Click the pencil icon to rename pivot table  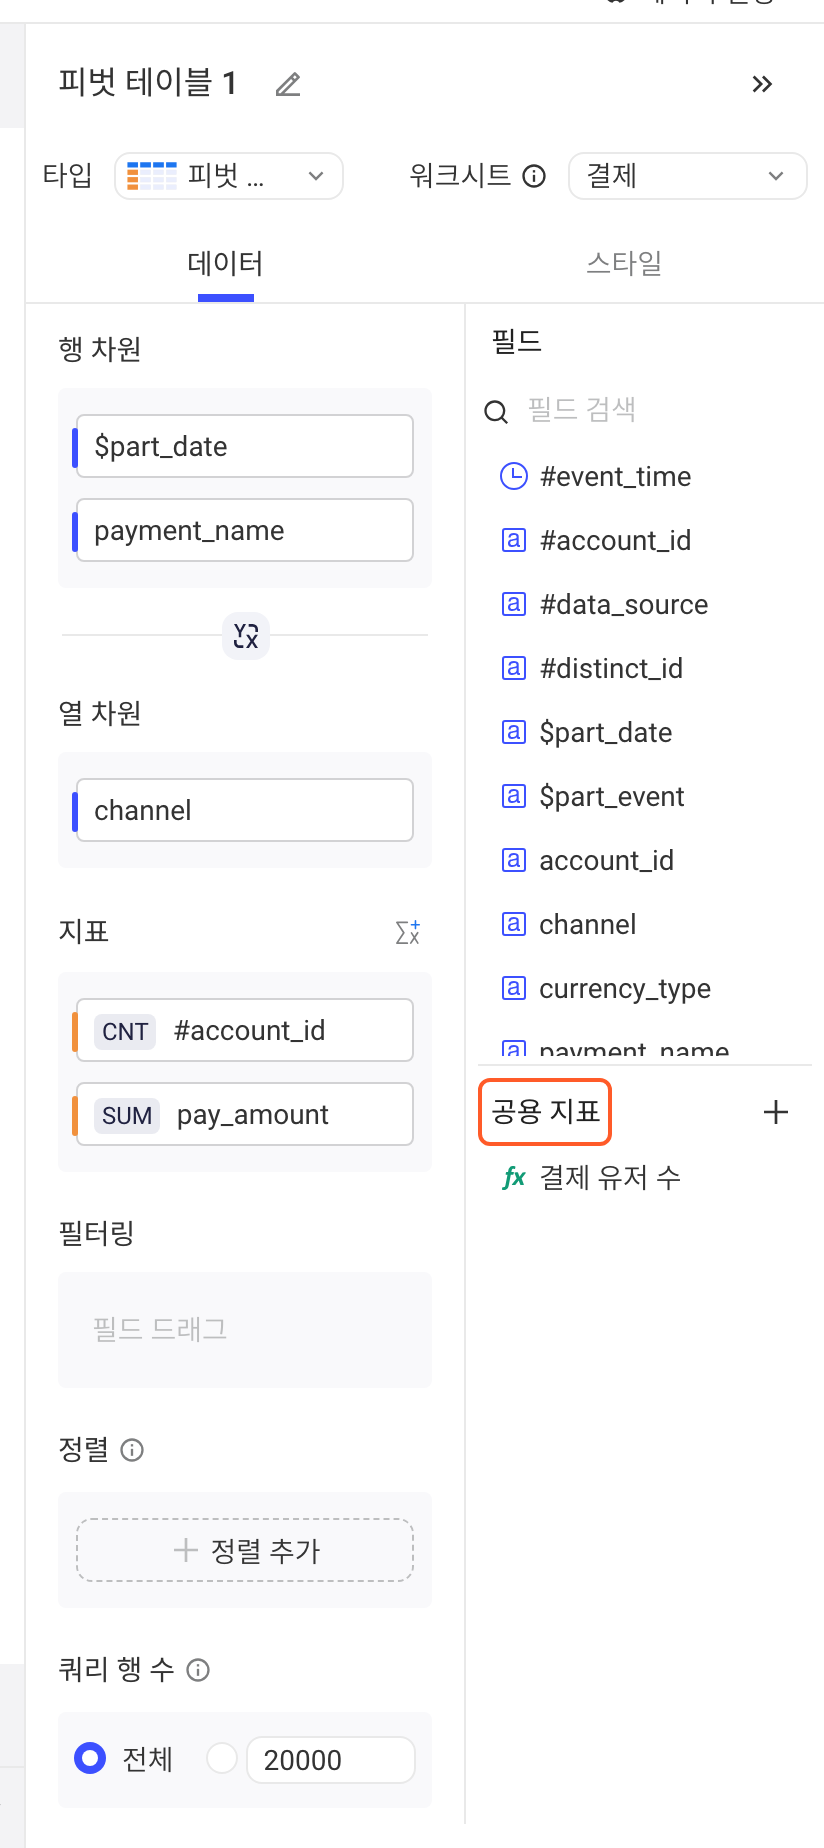(x=288, y=85)
